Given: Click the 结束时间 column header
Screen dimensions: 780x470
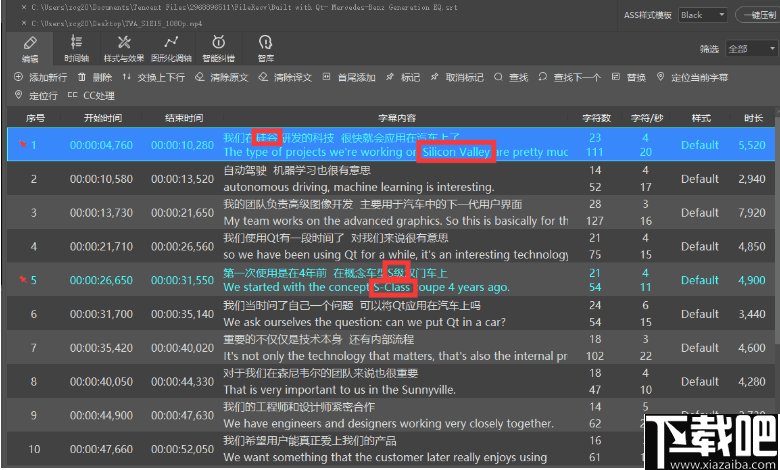Looking at the screenshot, I should click(184, 118).
